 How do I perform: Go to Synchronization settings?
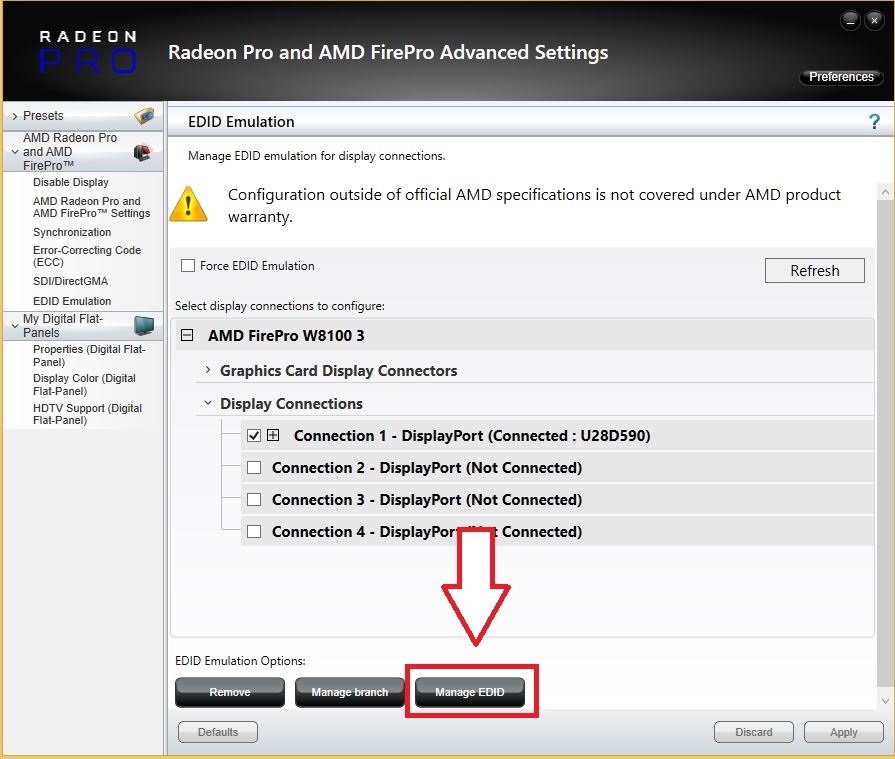(72, 232)
